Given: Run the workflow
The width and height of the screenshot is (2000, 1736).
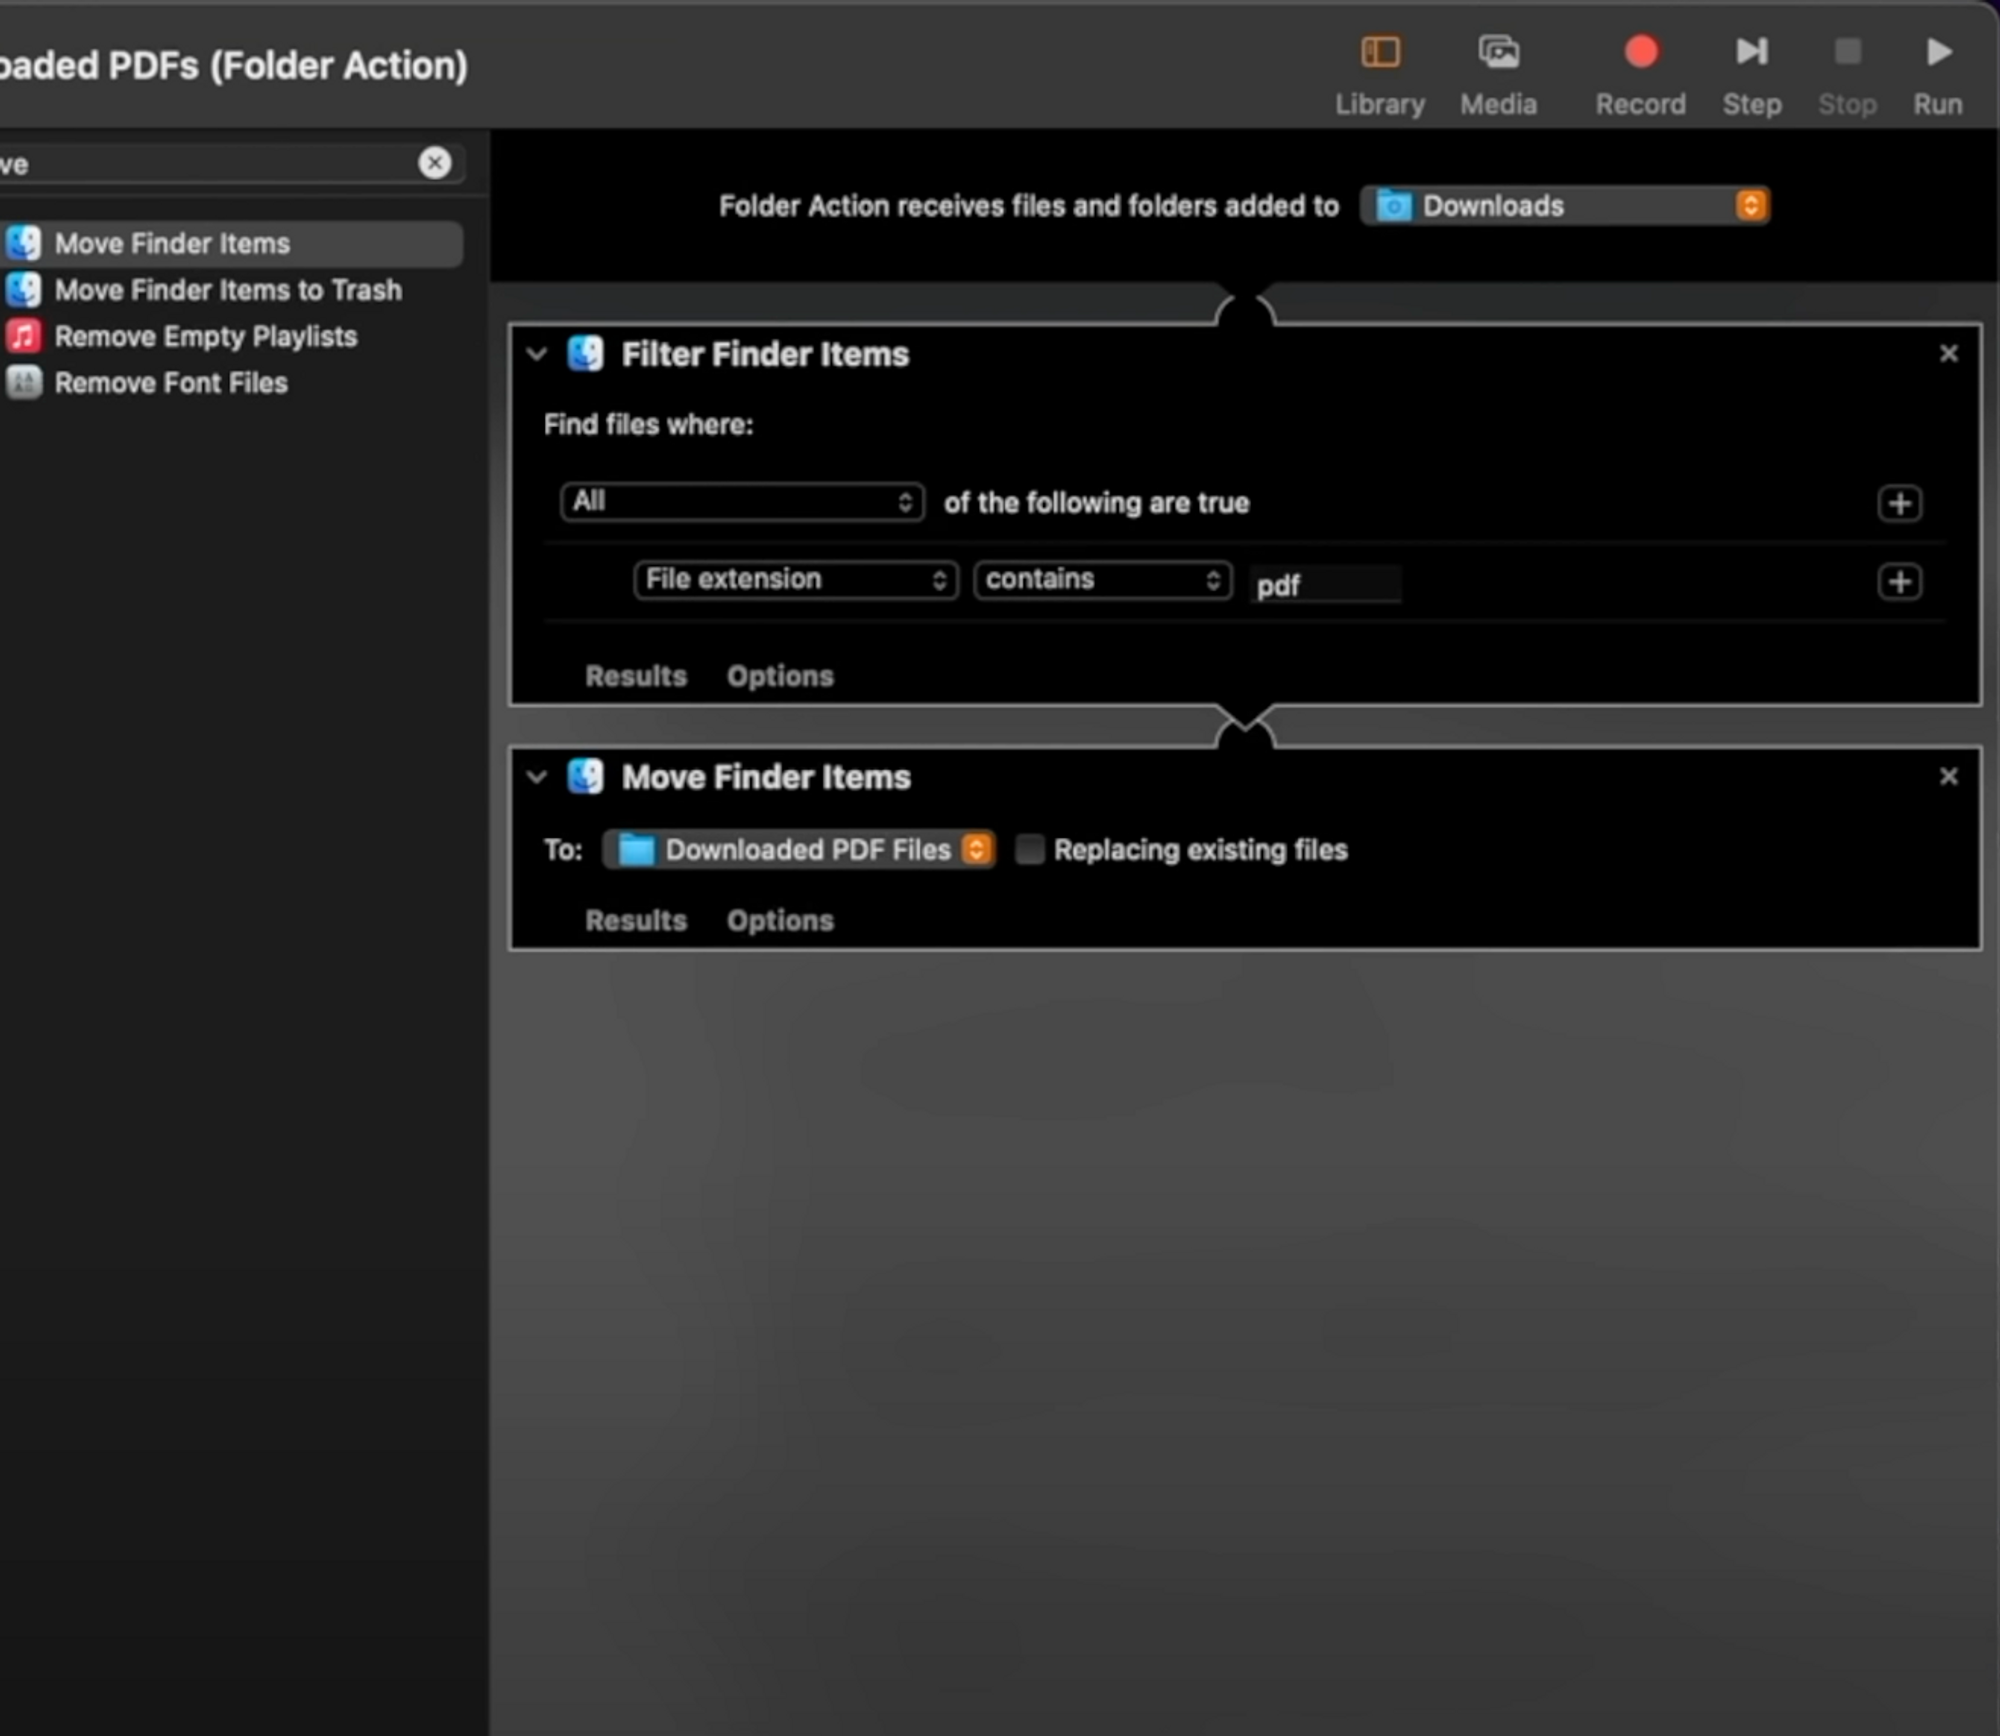Looking at the screenshot, I should click(1938, 52).
